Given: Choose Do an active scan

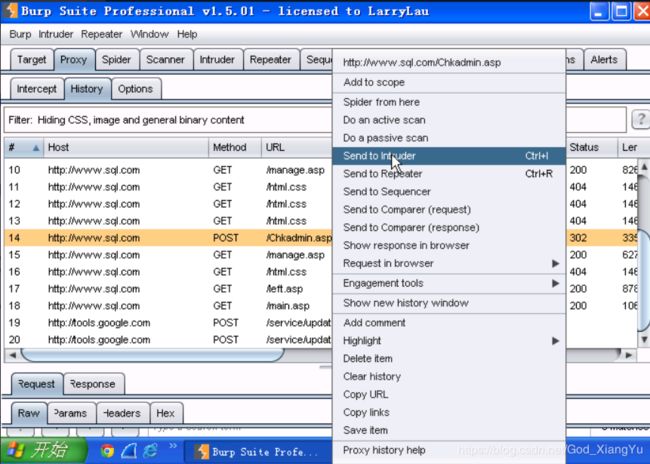Looking at the screenshot, I should (449, 120).
